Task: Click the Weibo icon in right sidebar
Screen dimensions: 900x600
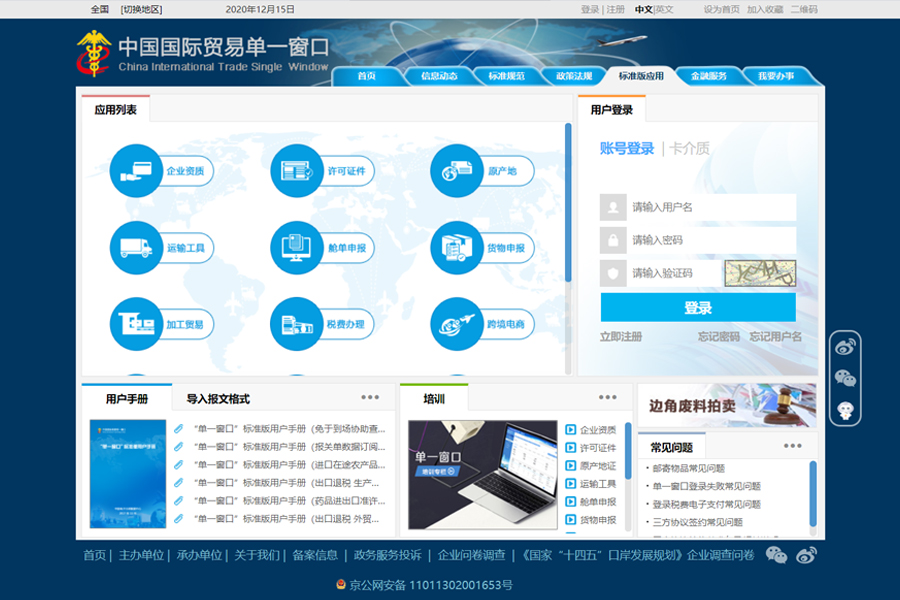Action: (845, 347)
